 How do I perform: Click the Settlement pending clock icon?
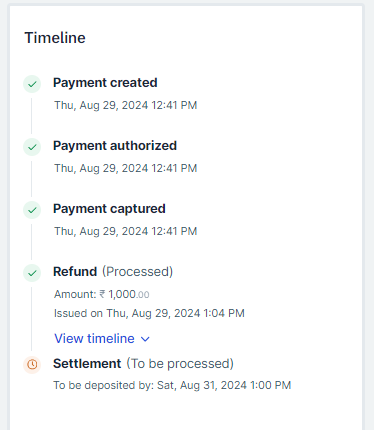point(32,364)
